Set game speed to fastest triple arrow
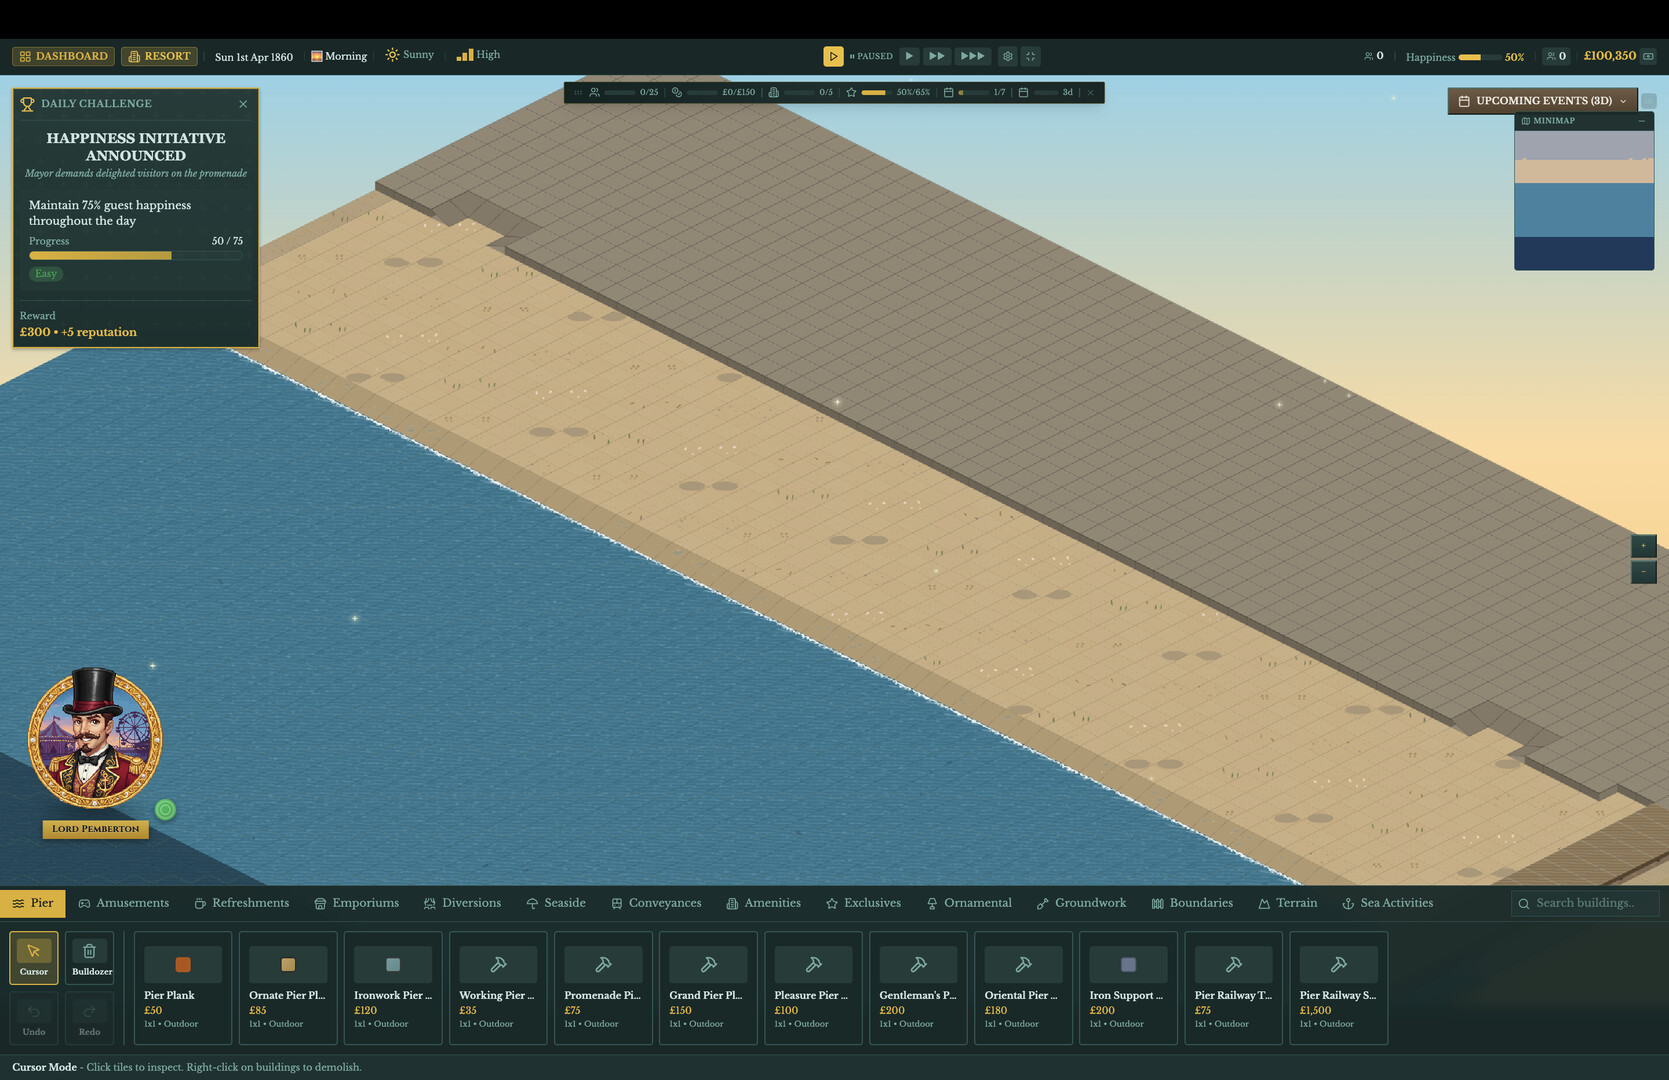 click(972, 56)
